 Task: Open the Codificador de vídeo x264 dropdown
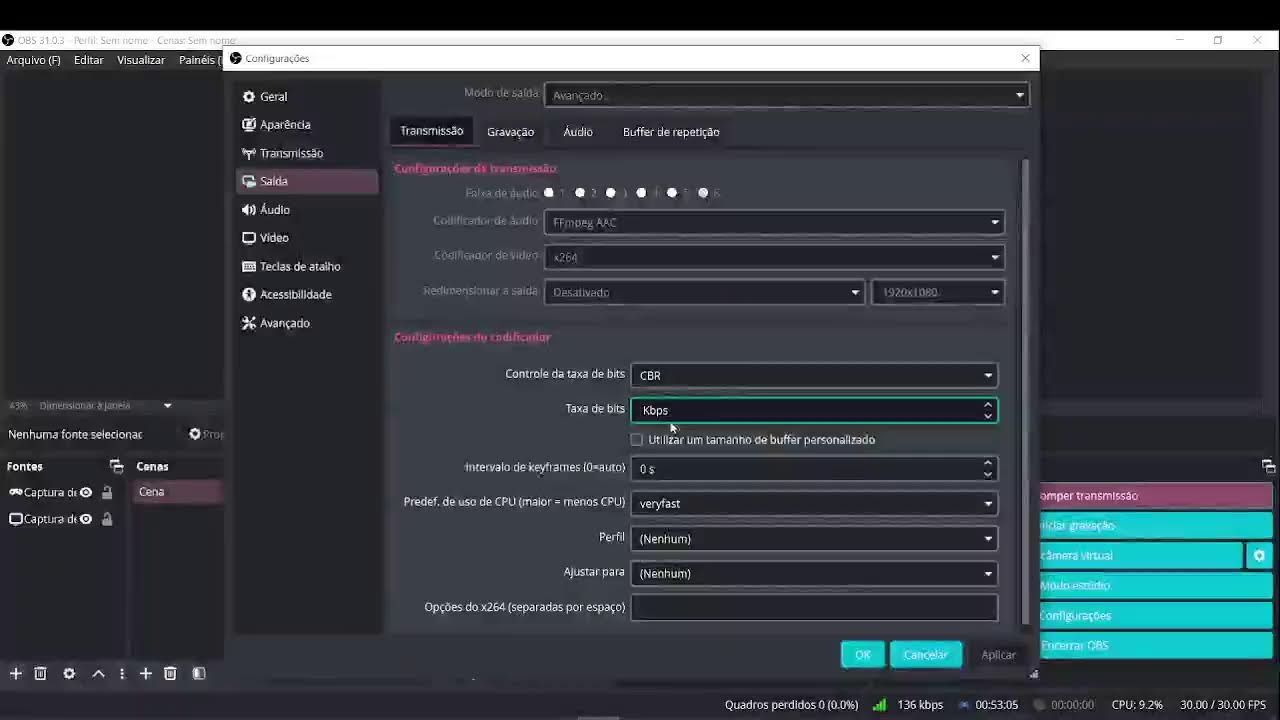click(x=774, y=257)
